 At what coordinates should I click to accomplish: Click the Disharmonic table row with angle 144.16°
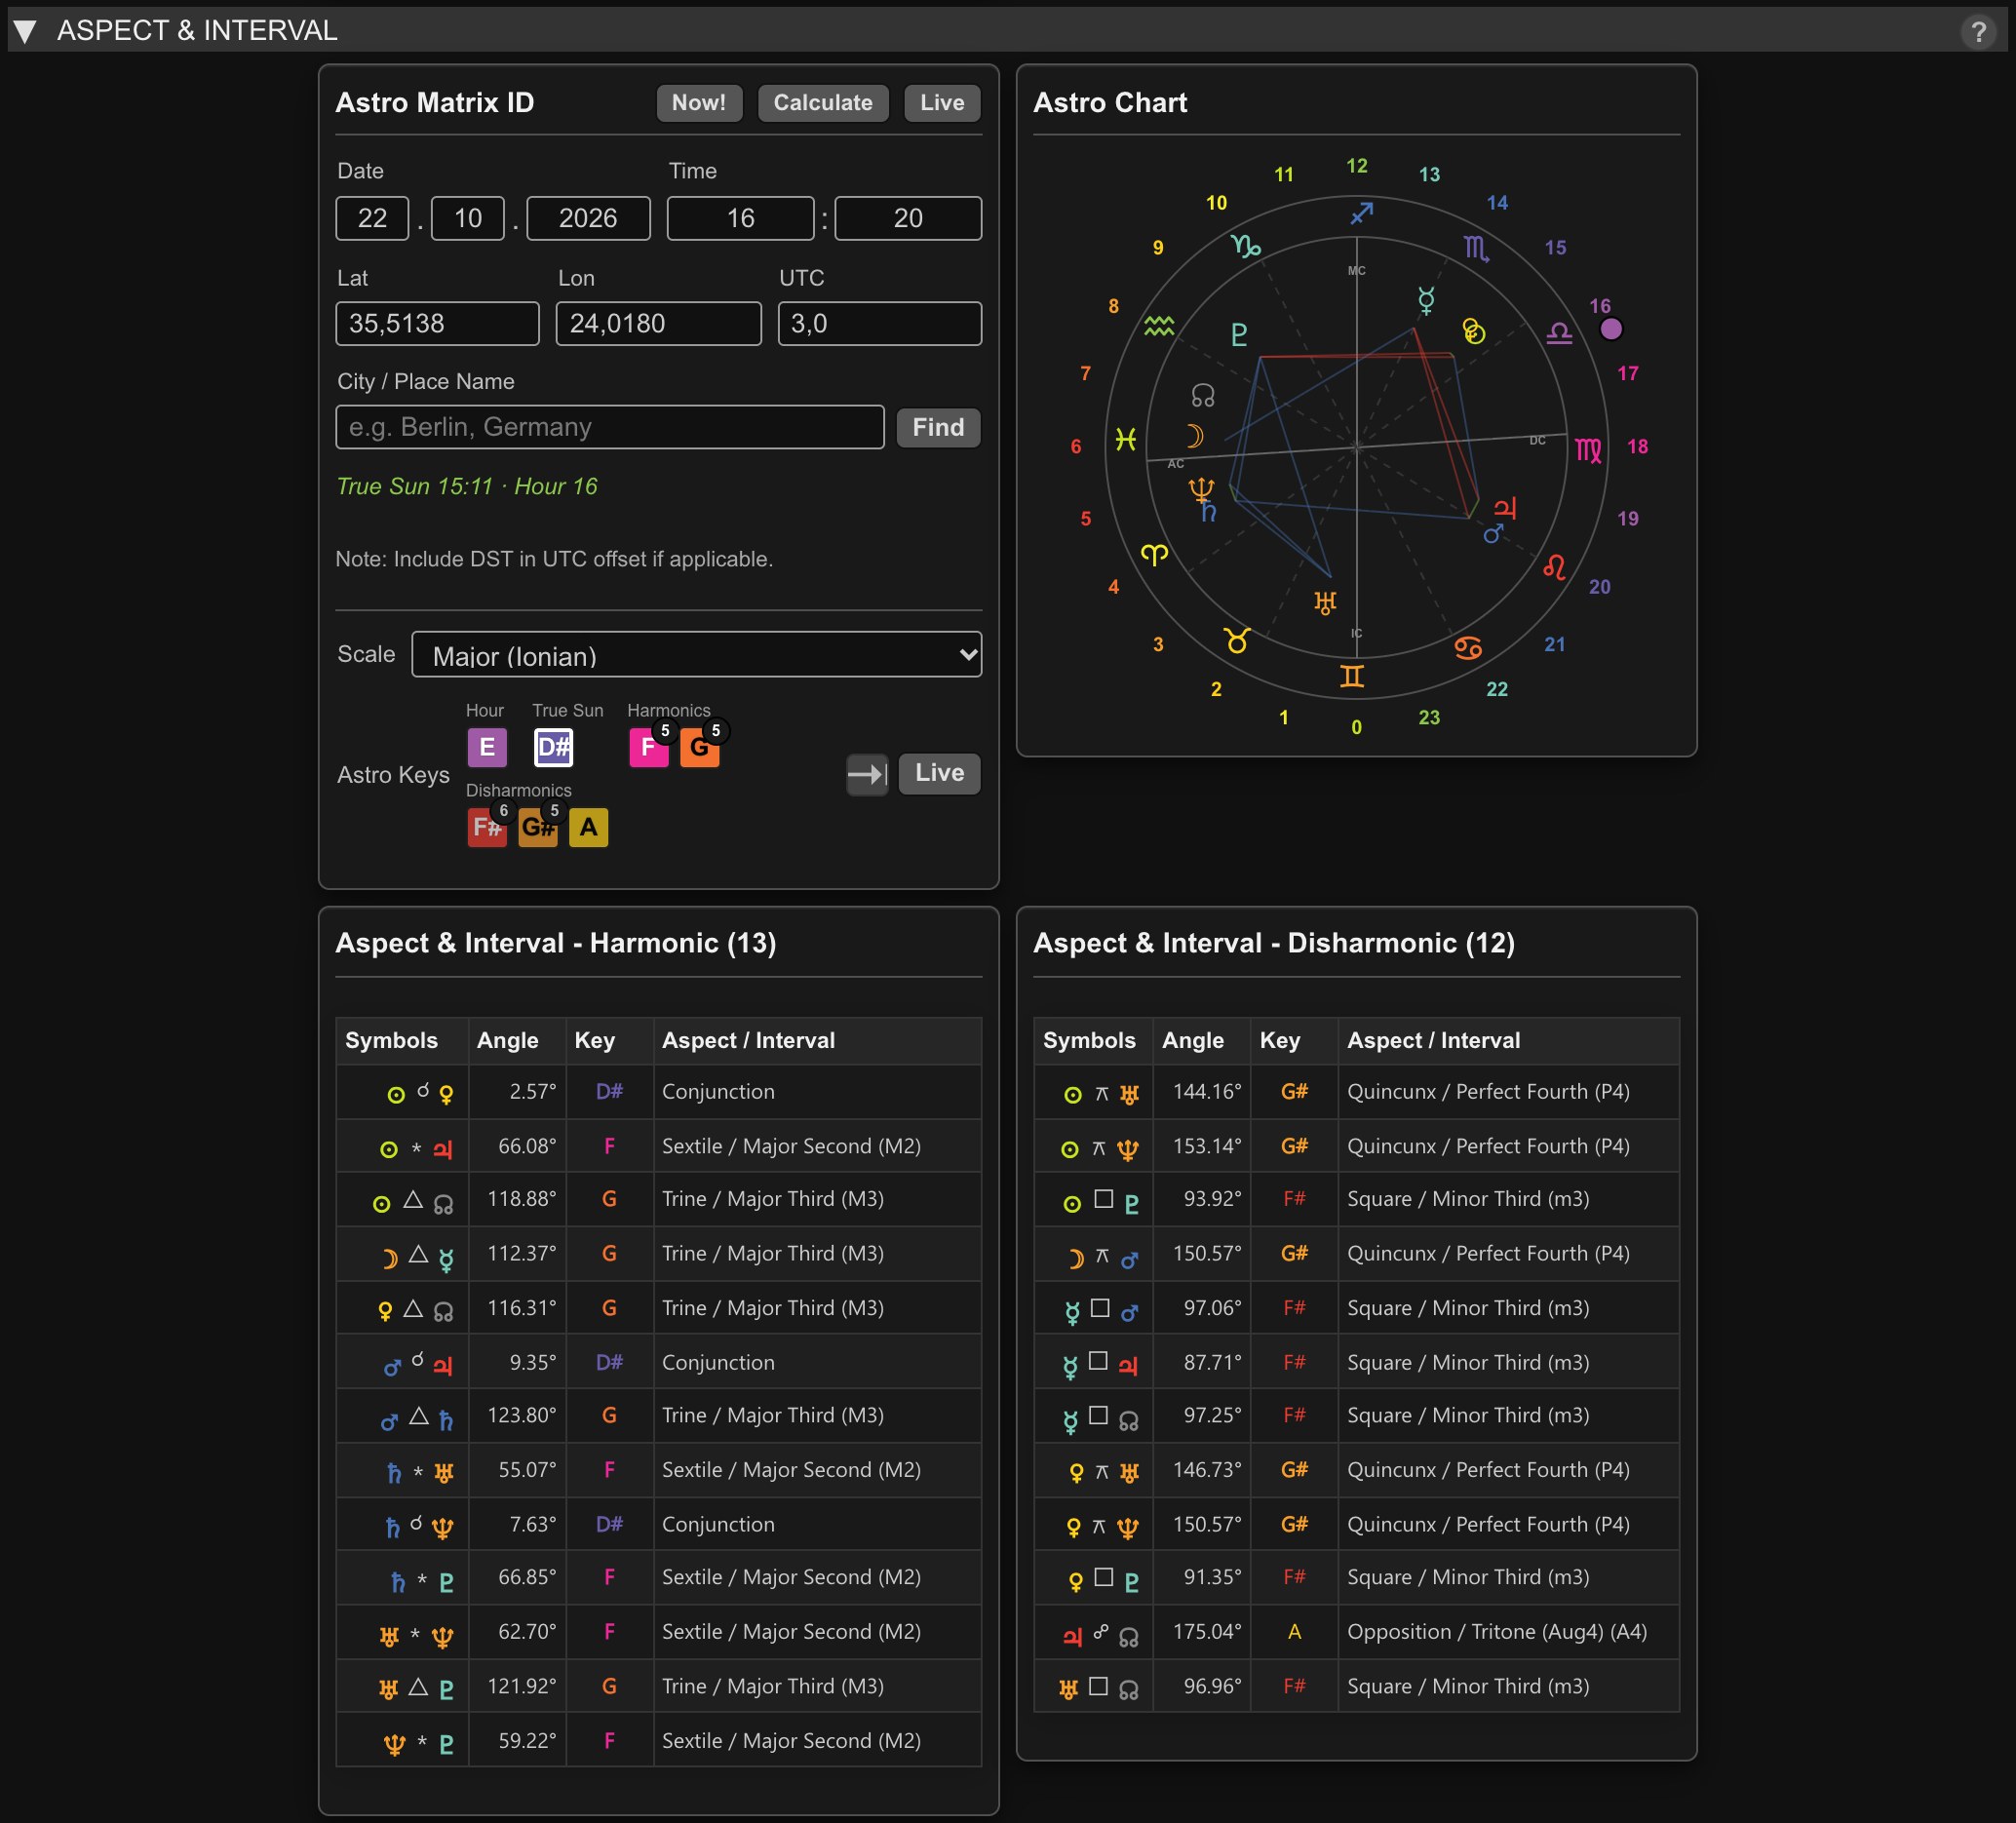[x=1356, y=1092]
